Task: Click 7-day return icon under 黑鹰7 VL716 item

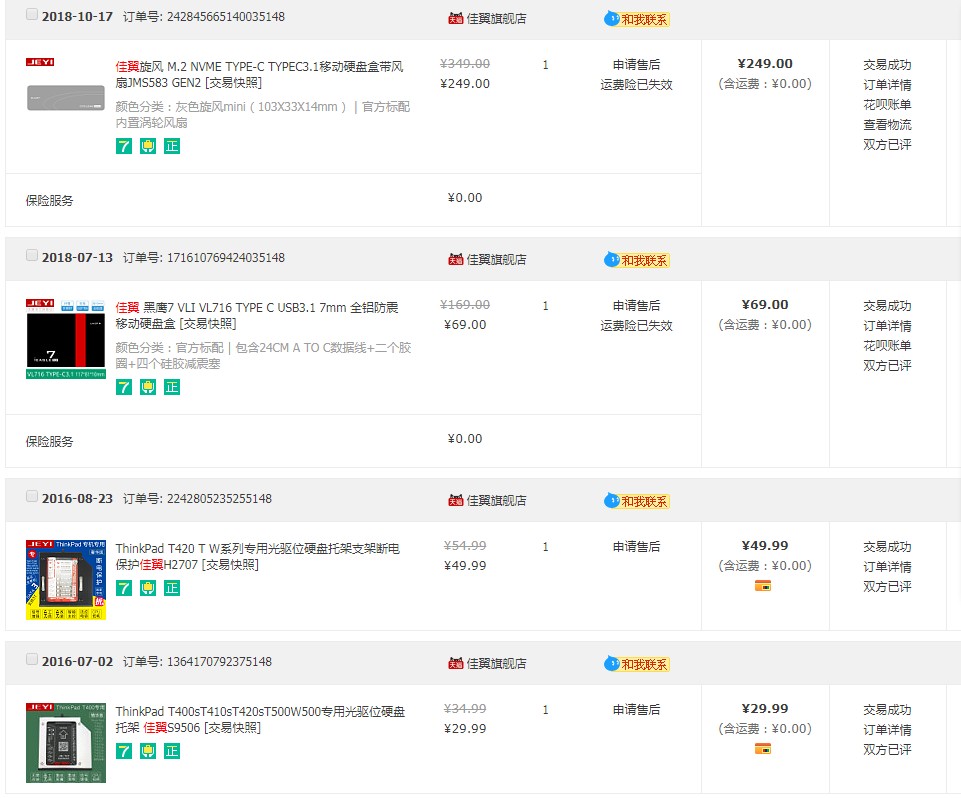Action: tap(124, 387)
